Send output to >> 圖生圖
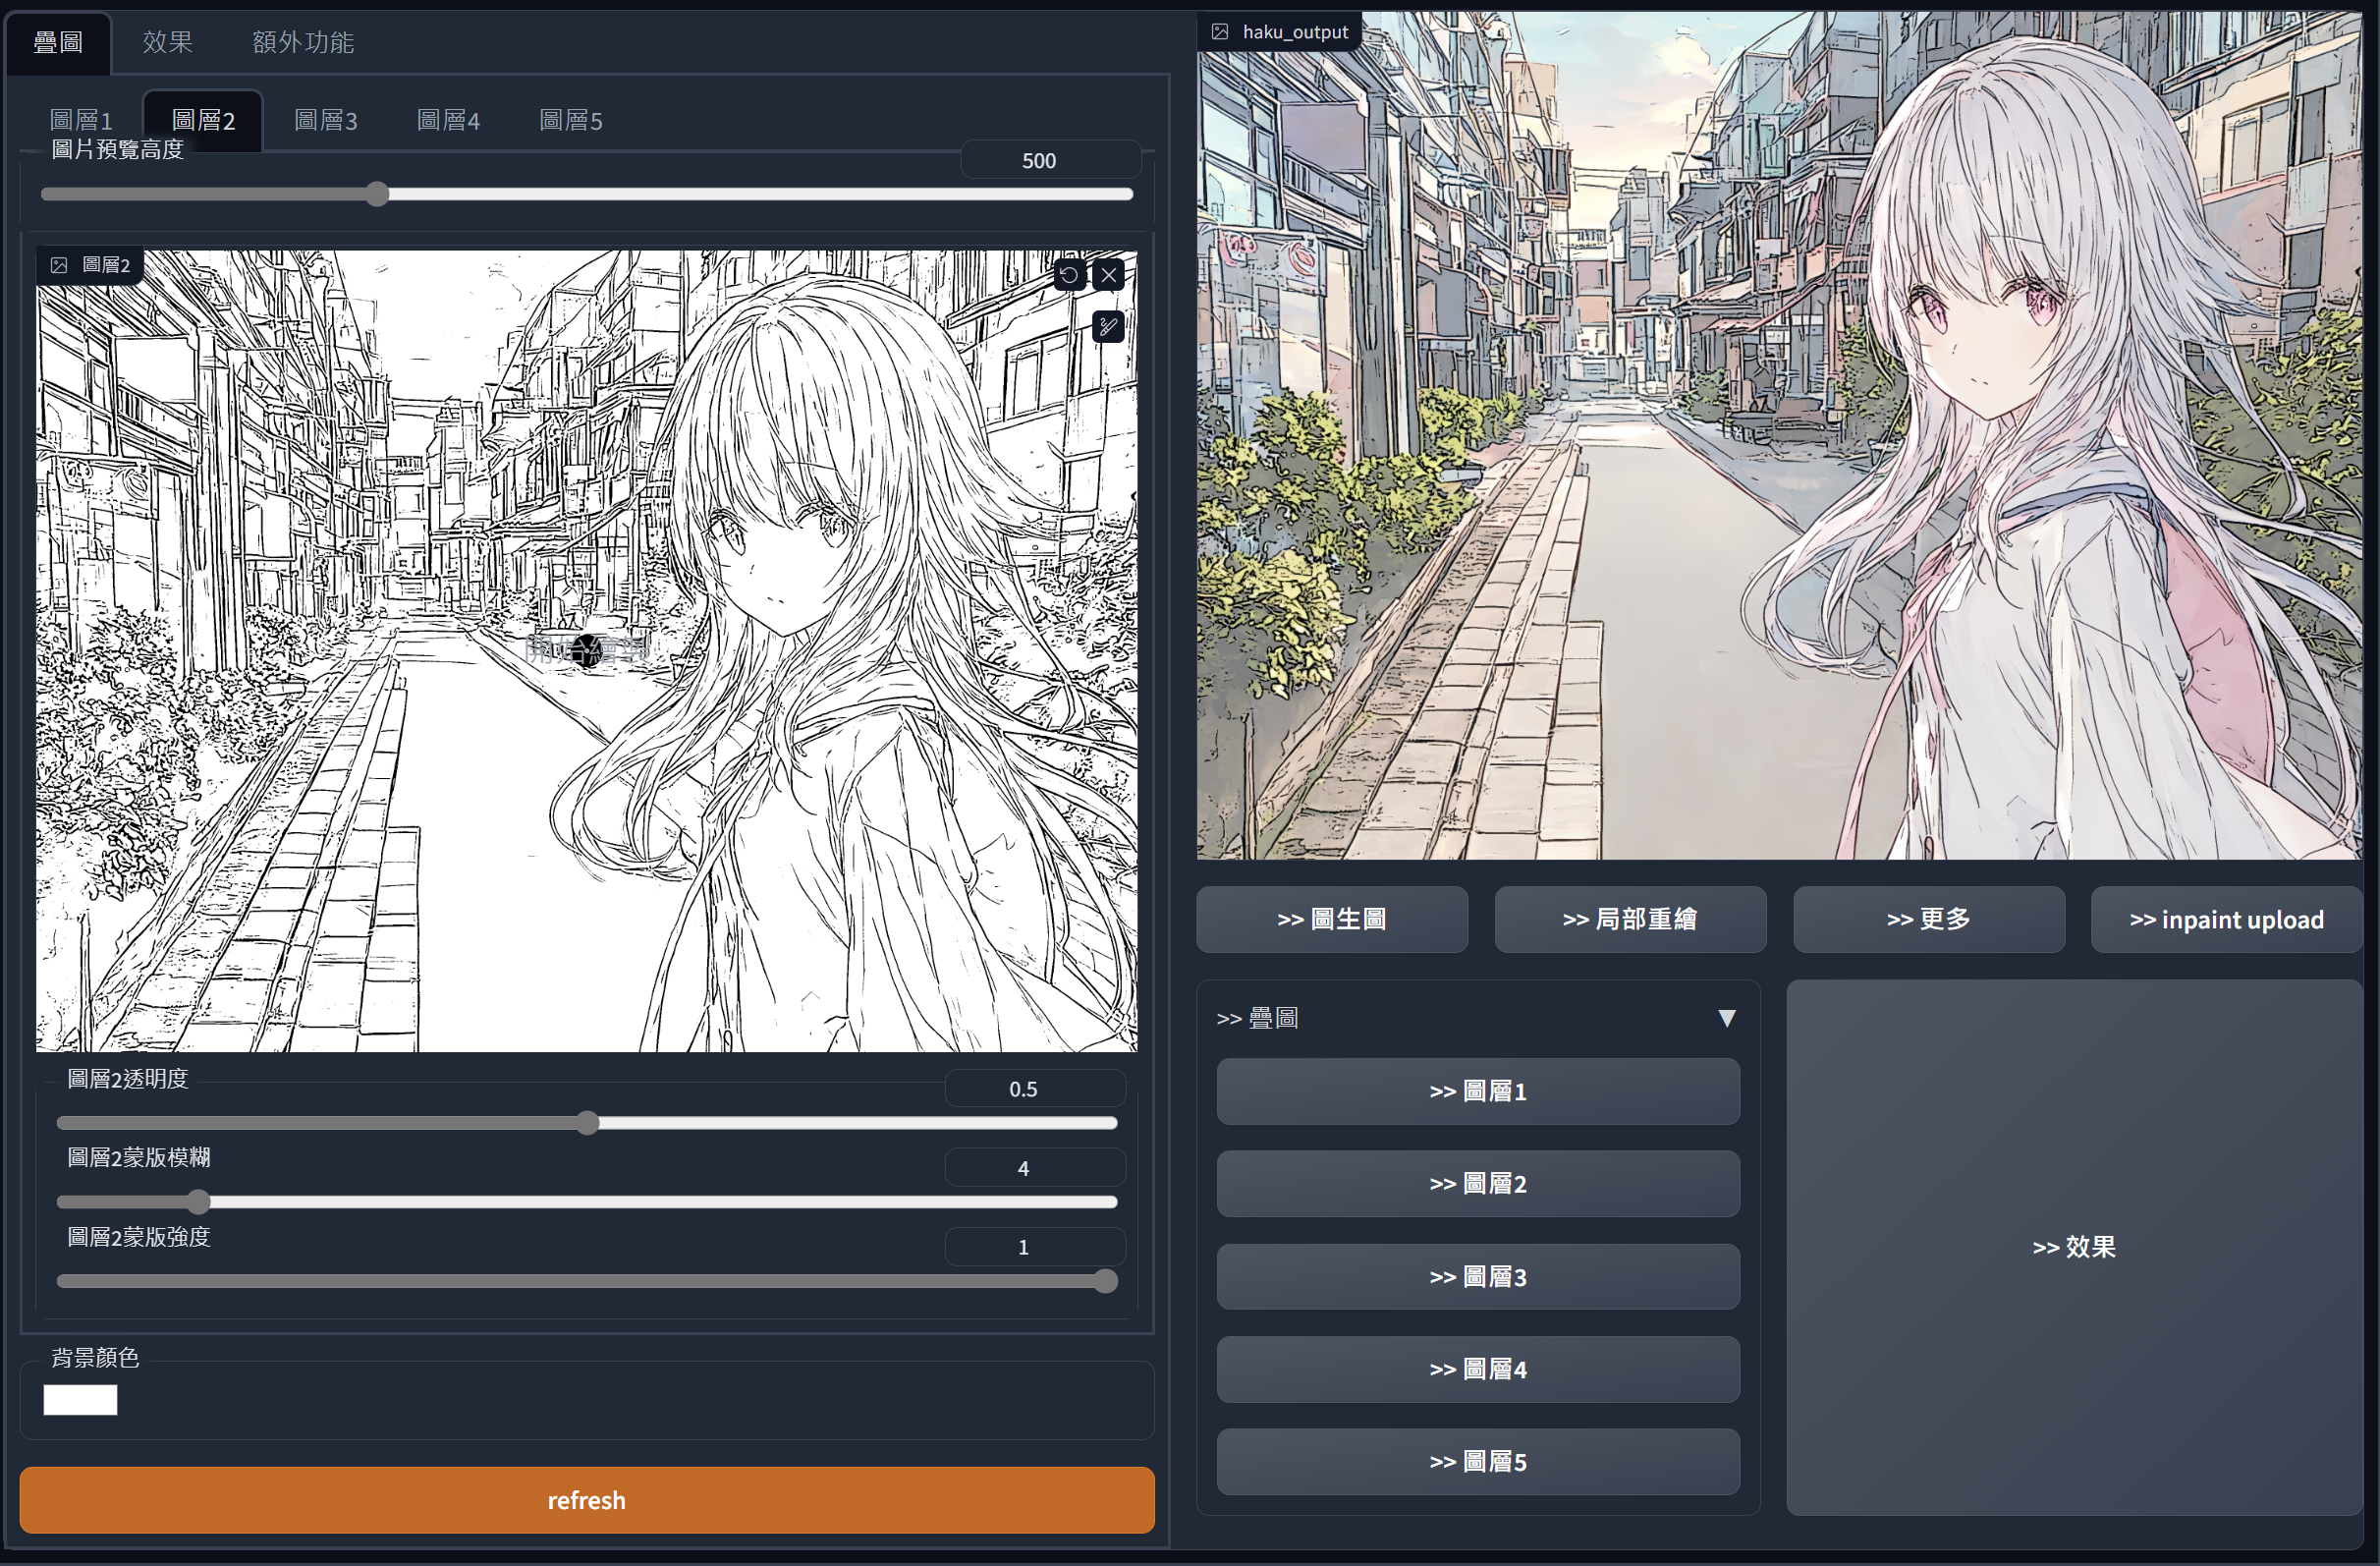This screenshot has width=2380, height=1566. [x=1332, y=919]
